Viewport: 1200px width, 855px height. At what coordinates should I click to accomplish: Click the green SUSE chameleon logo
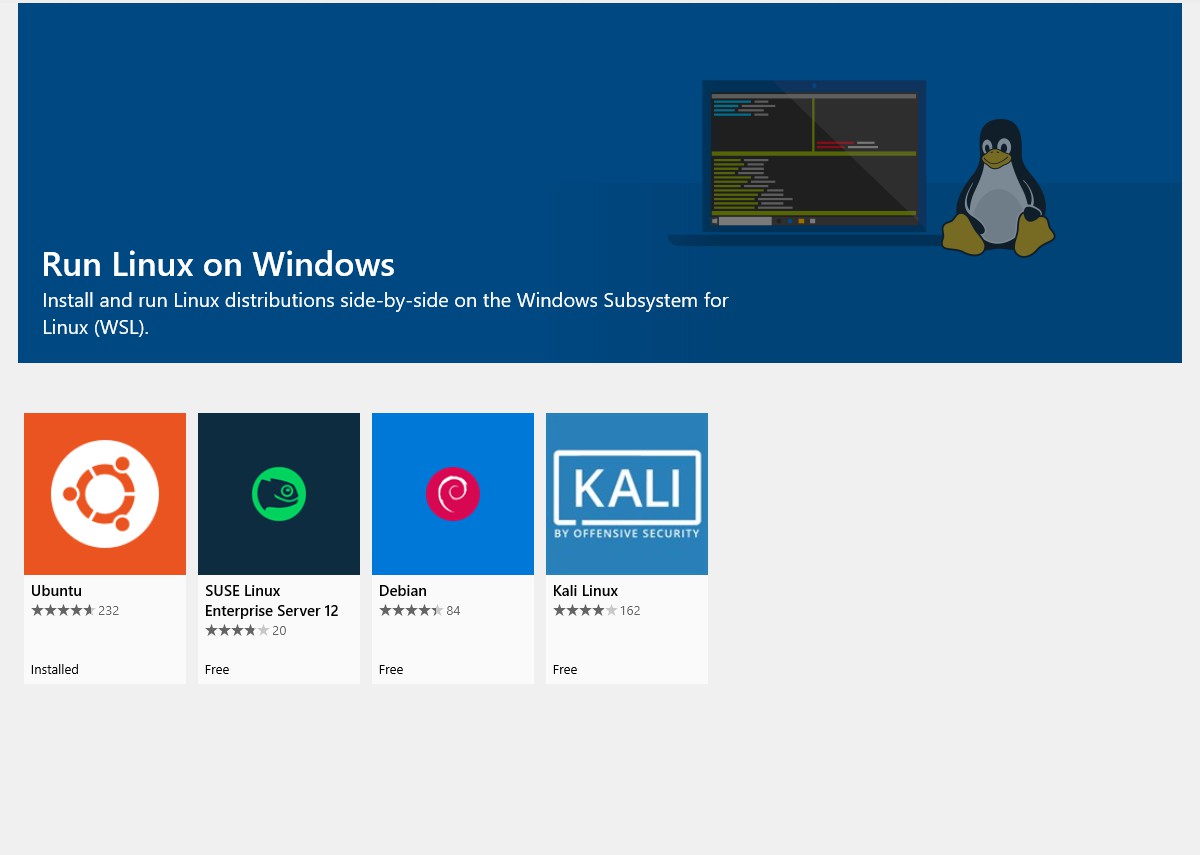279,494
